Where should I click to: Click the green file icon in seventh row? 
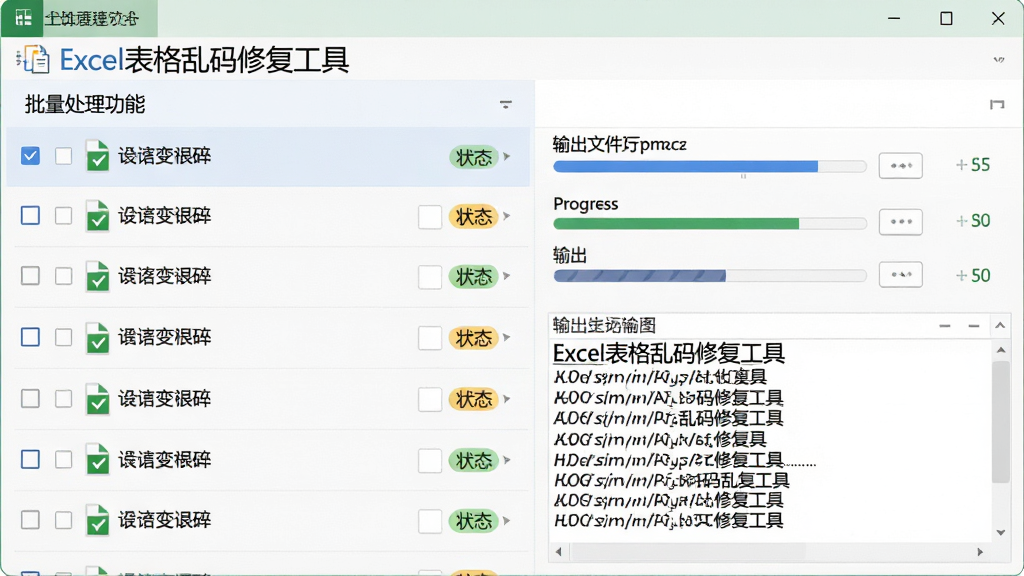tap(97, 520)
